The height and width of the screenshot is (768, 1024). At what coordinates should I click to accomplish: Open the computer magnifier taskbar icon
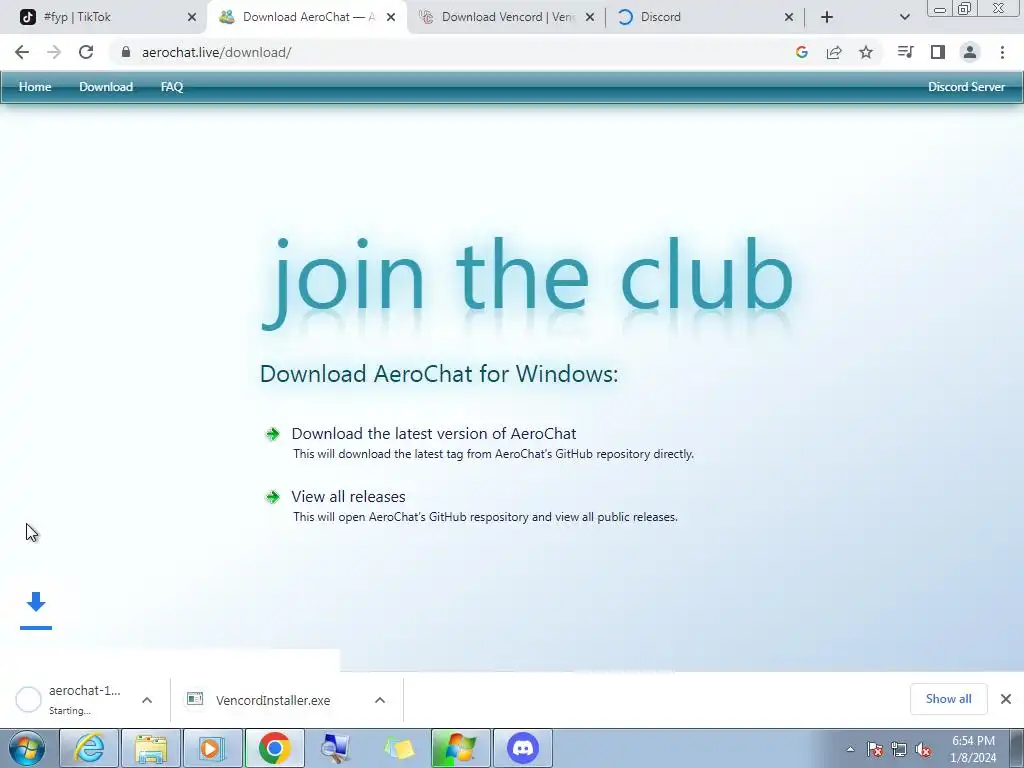tap(336, 748)
